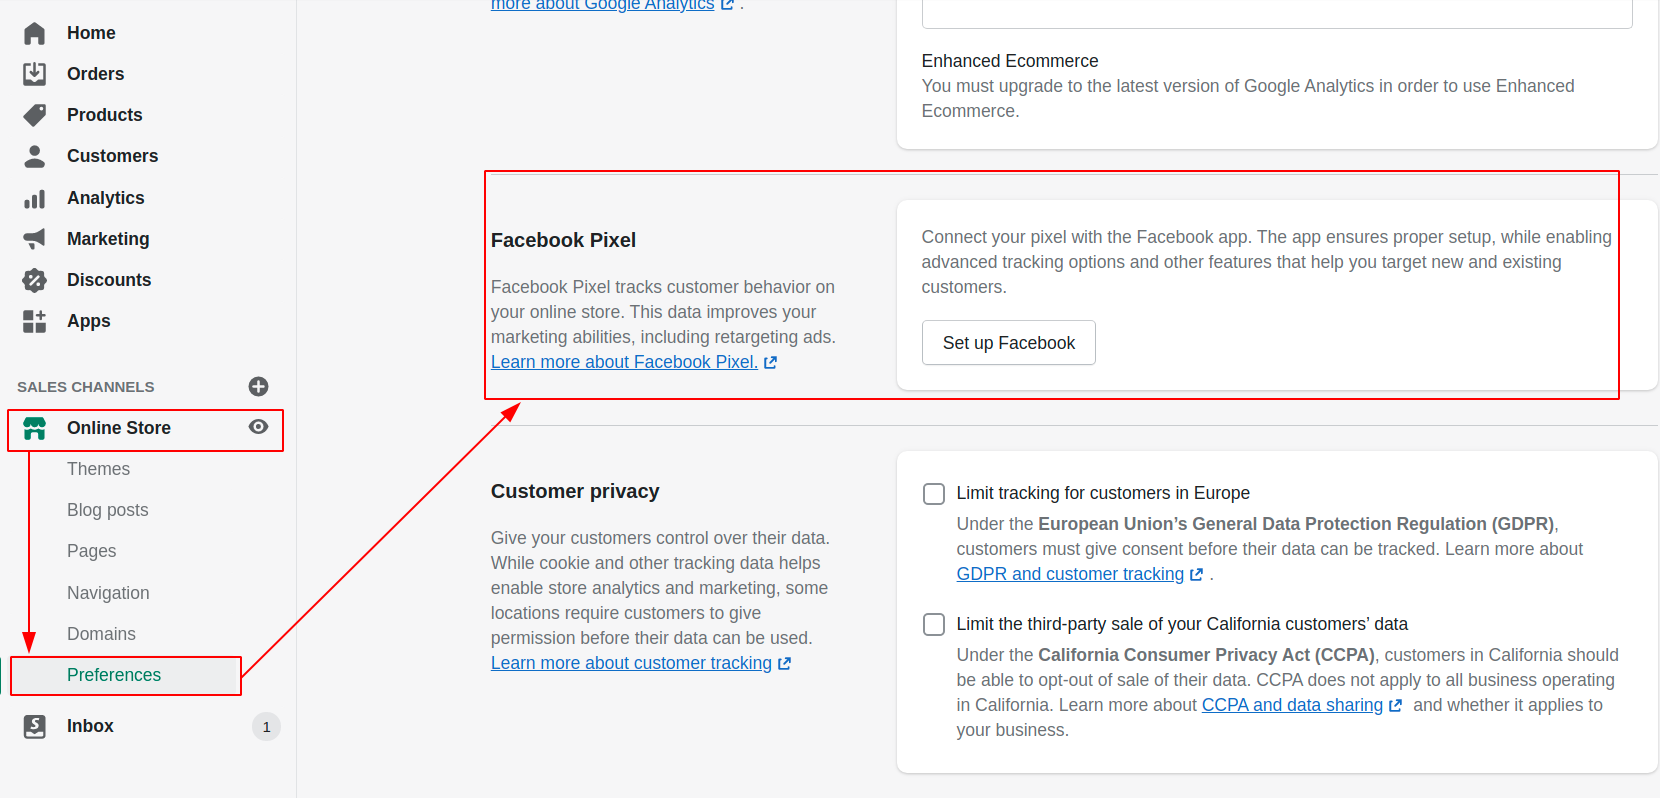Click the Home house icon
Screen dimensions: 1660x798
34,33
